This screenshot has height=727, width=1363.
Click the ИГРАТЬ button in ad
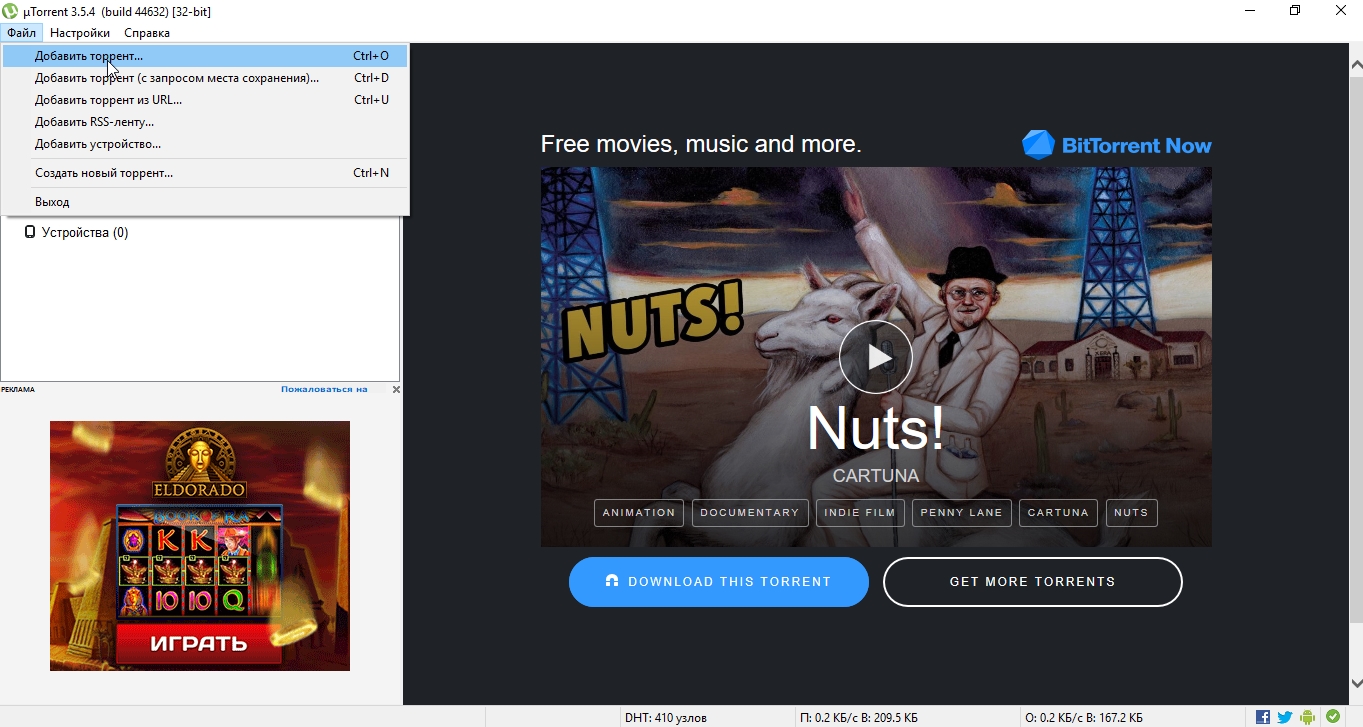(x=199, y=643)
